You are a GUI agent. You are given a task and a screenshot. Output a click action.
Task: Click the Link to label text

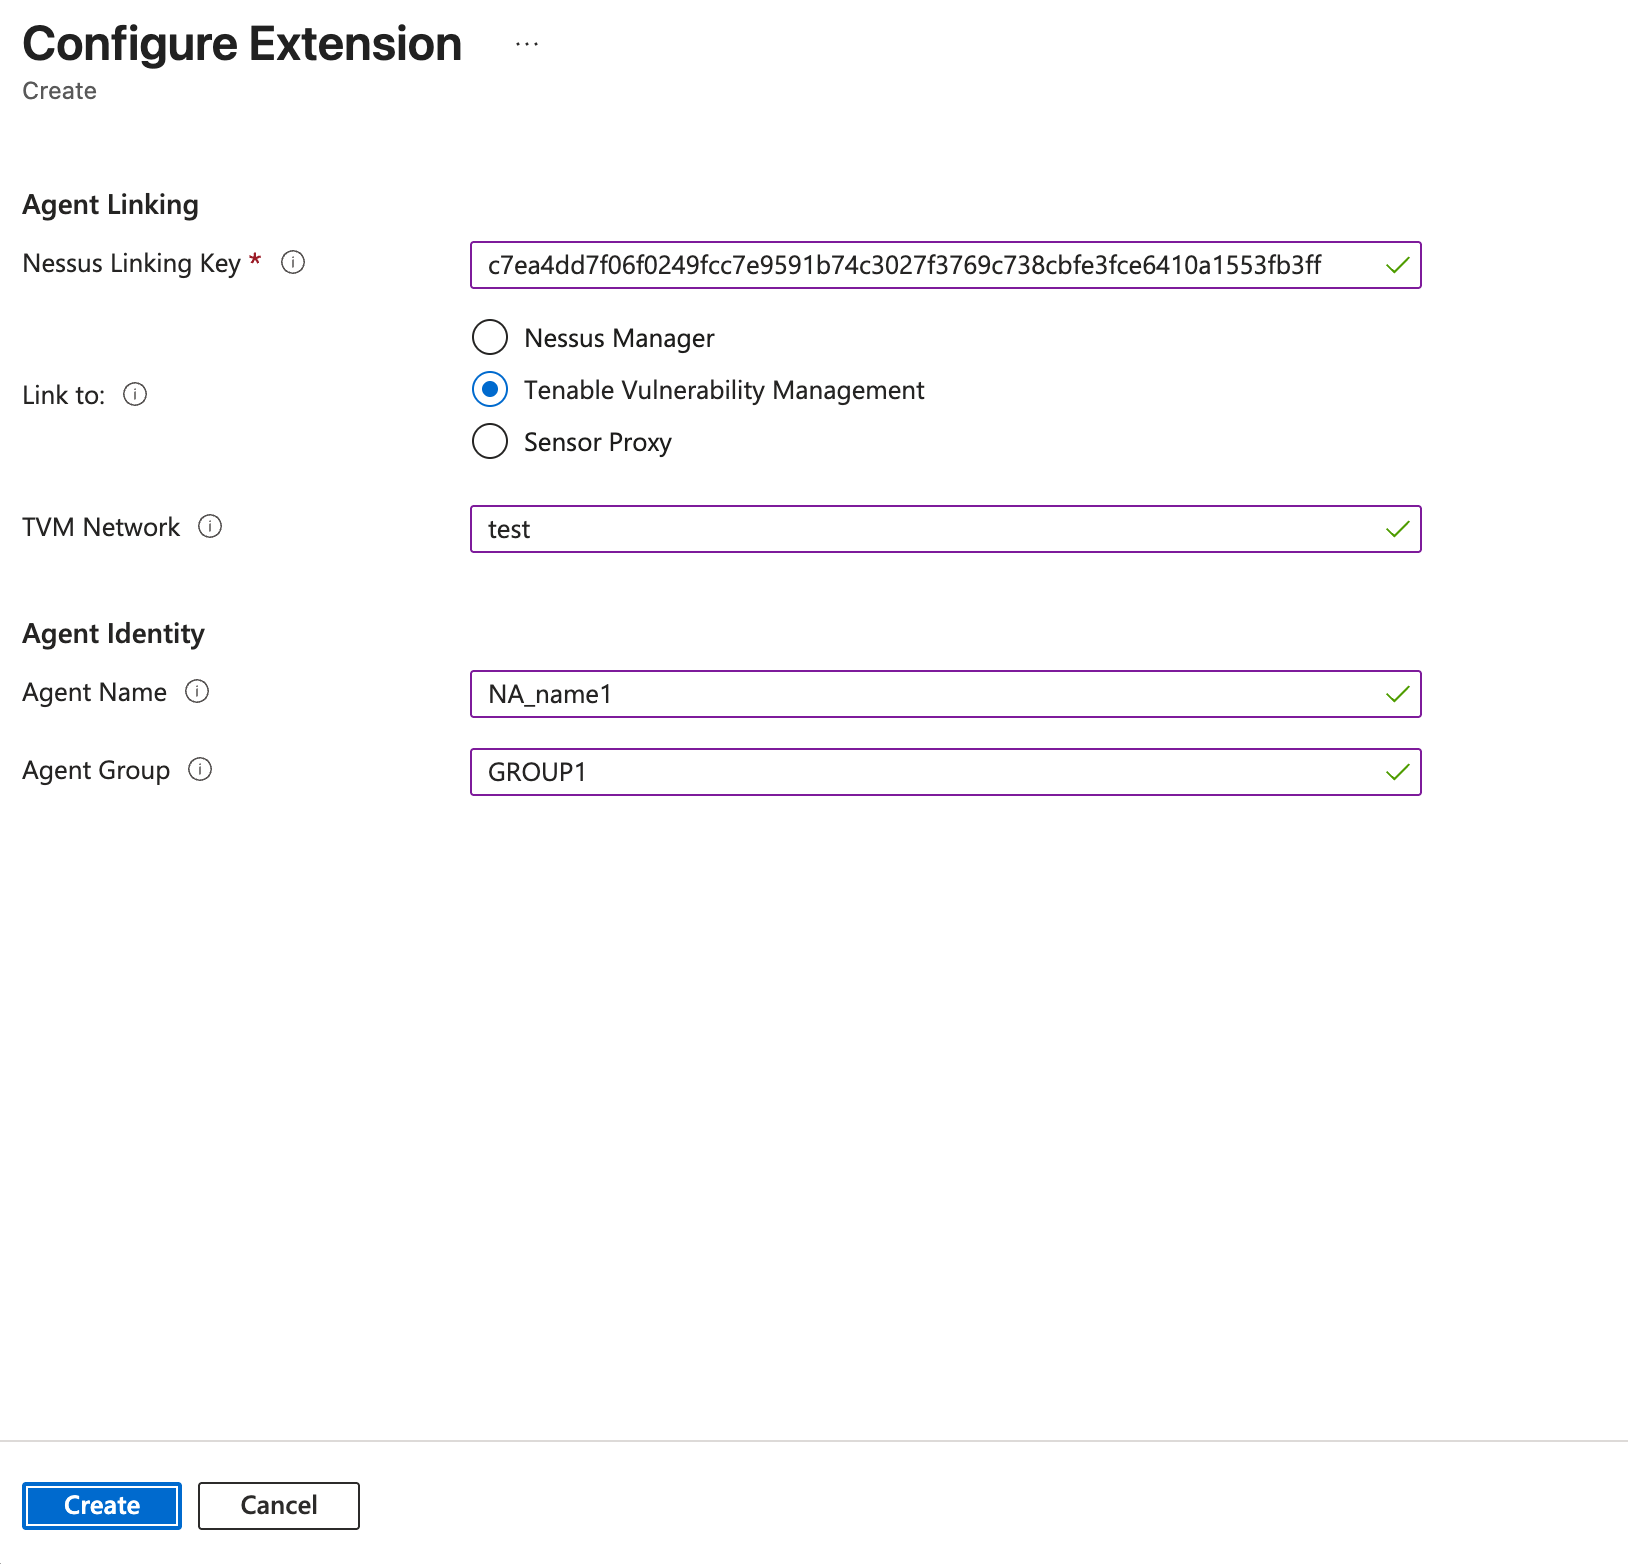tap(64, 395)
